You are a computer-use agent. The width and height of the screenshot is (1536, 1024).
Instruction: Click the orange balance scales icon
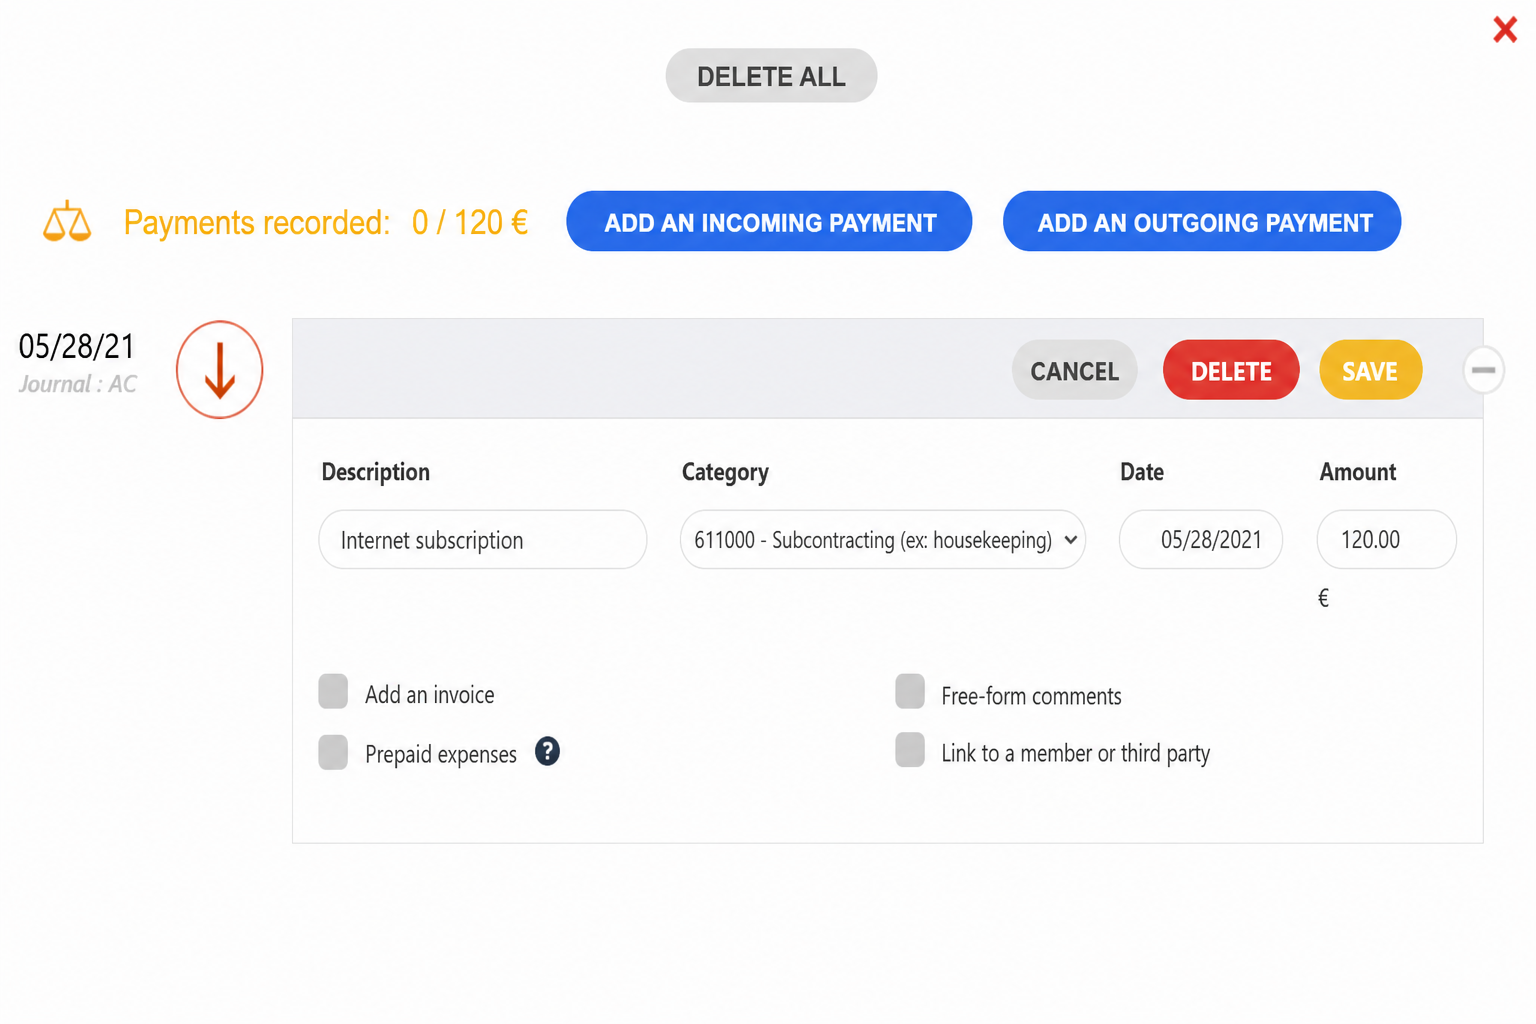pyautogui.click(x=67, y=221)
